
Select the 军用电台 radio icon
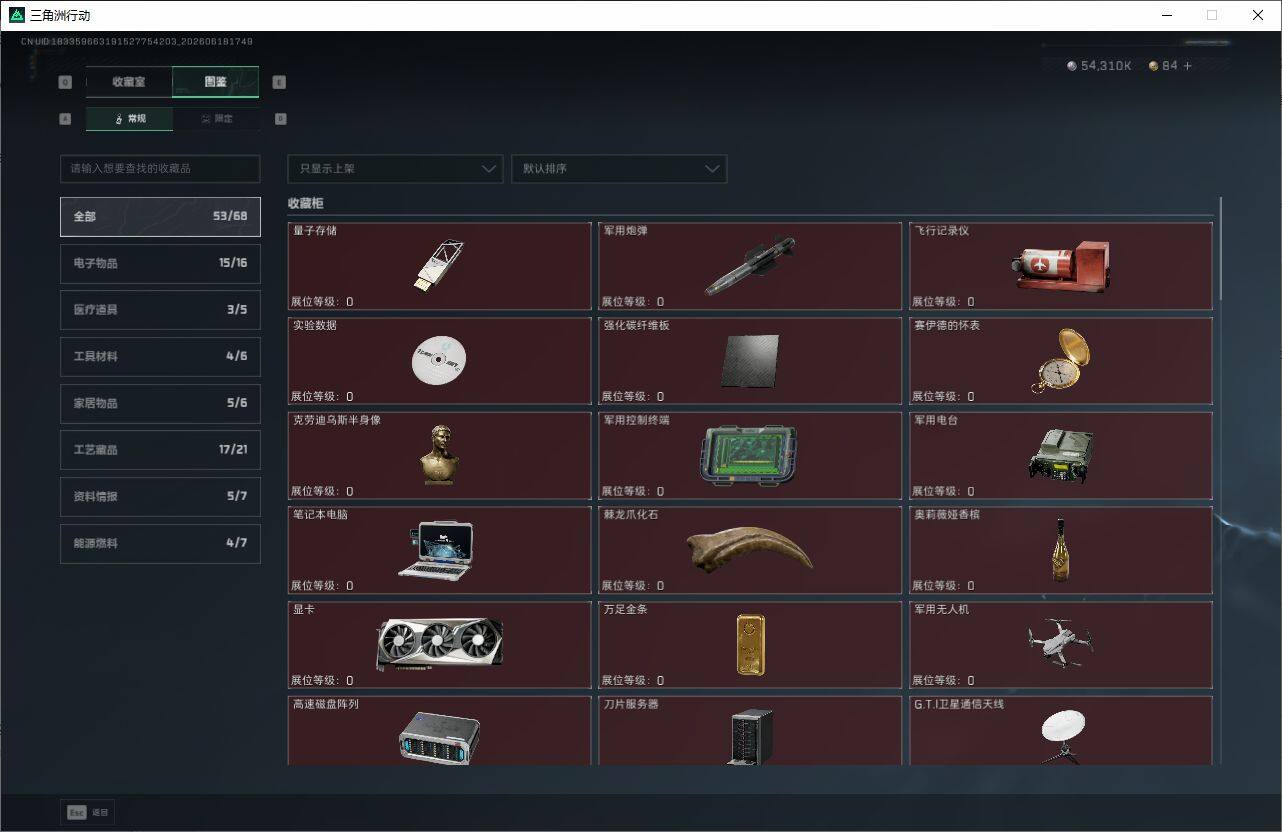coord(1060,455)
